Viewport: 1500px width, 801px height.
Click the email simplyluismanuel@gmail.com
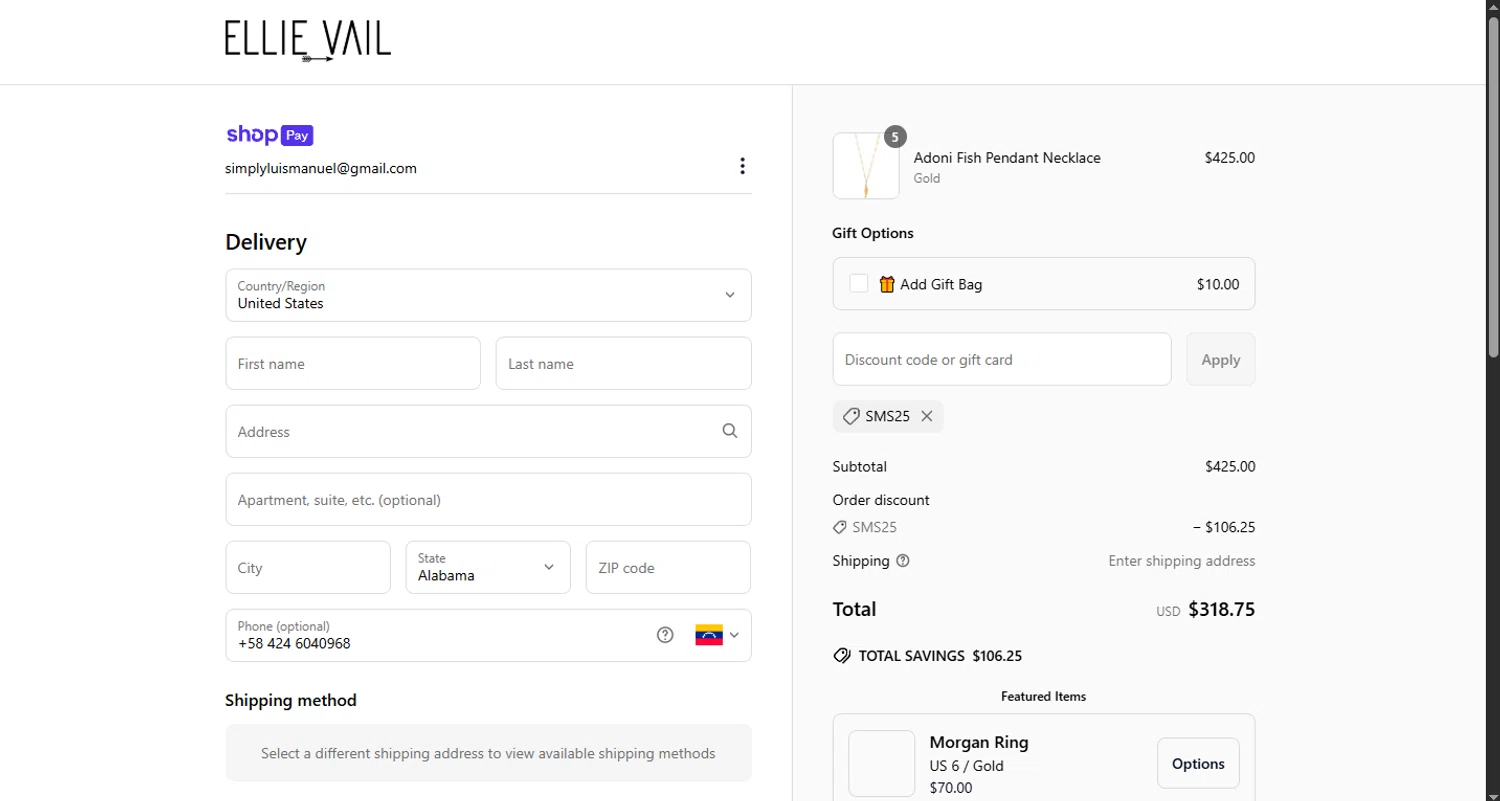321,168
